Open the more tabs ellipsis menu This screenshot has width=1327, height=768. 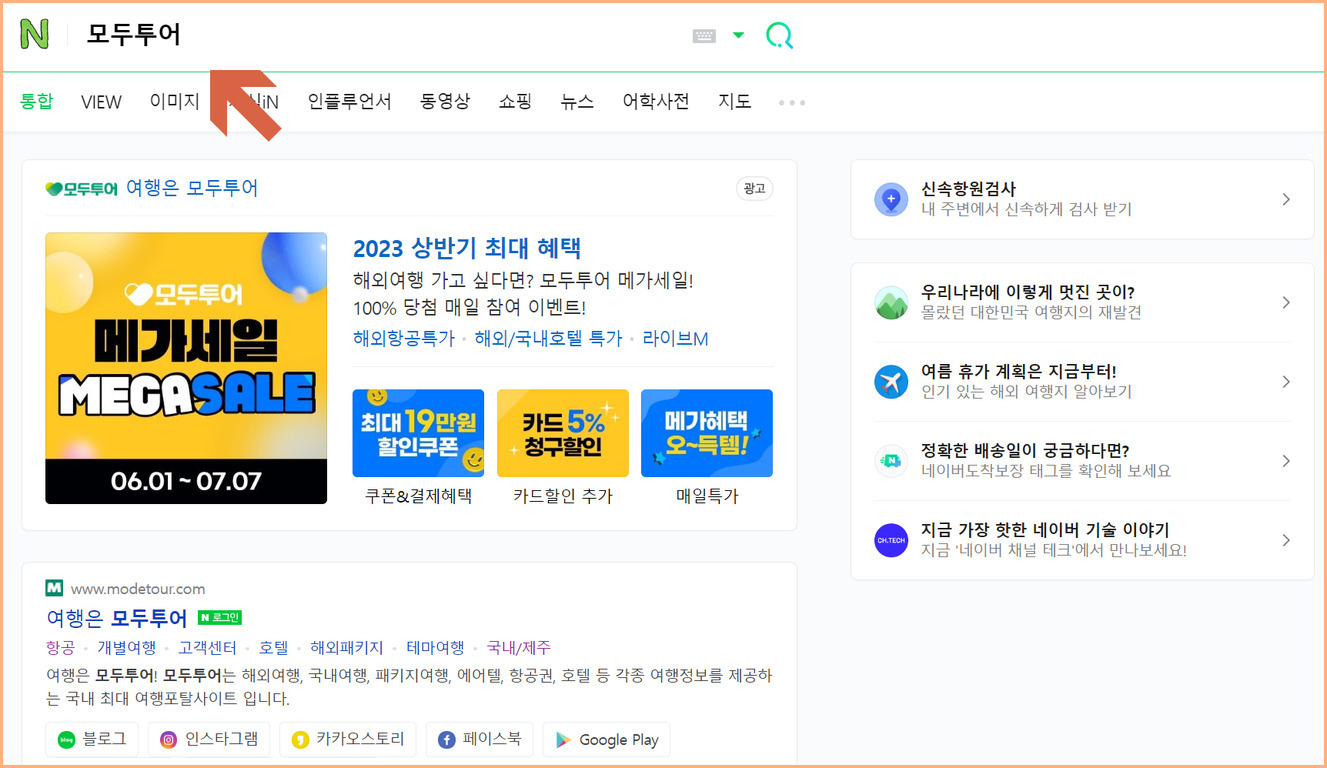click(791, 102)
